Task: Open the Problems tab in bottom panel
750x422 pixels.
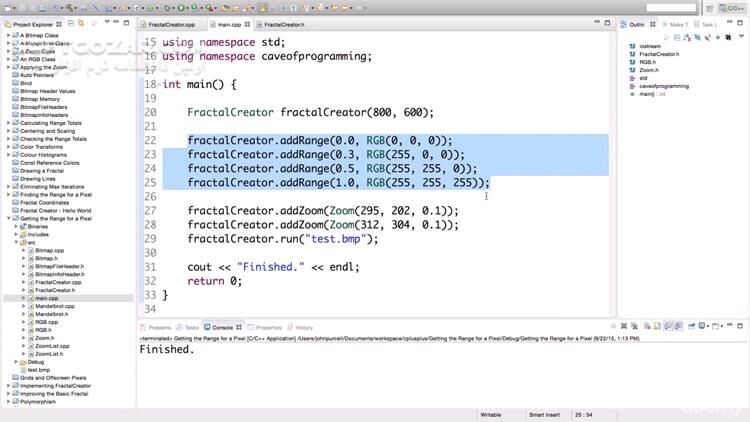Action: point(159,327)
